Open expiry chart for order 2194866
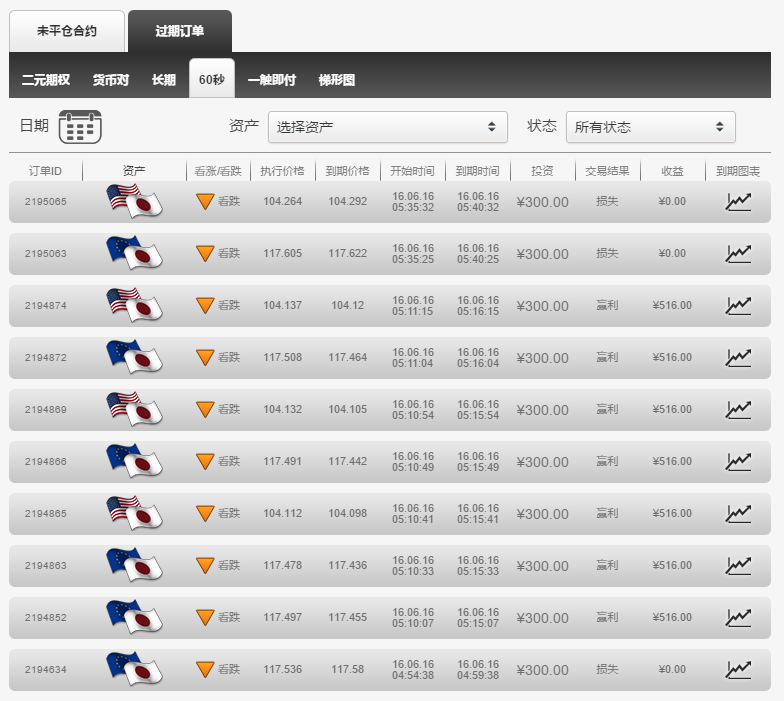The width and height of the screenshot is (784, 701). pos(738,462)
